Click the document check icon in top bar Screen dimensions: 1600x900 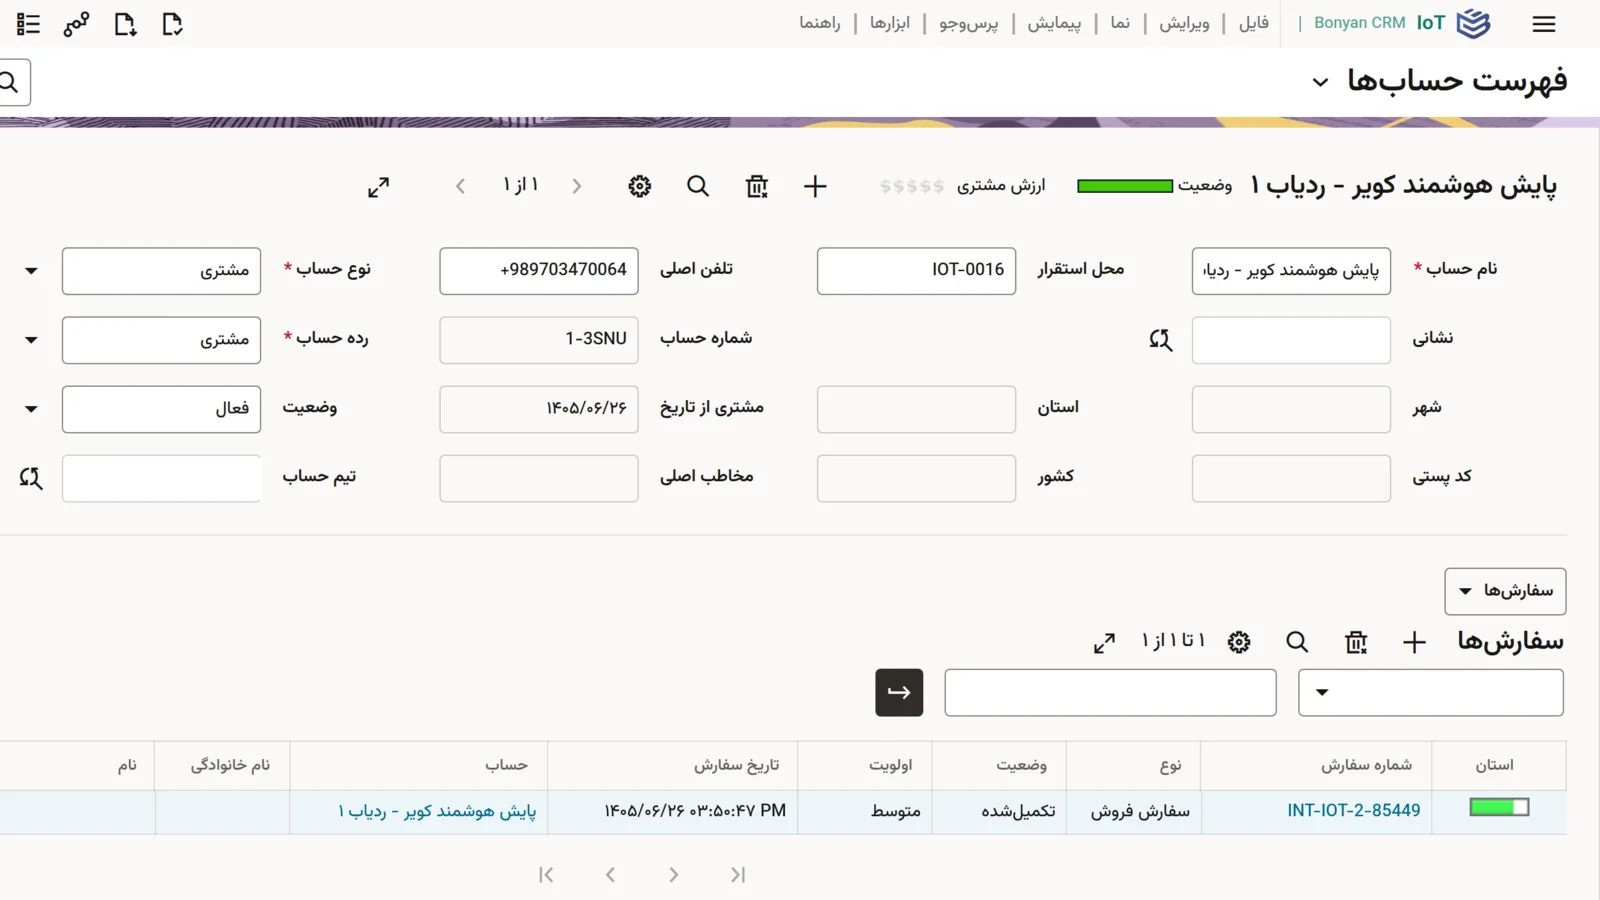coord(172,24)
